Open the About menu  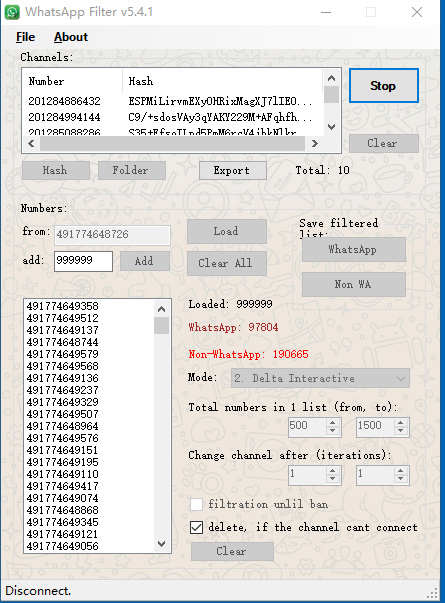pos(71,37)
